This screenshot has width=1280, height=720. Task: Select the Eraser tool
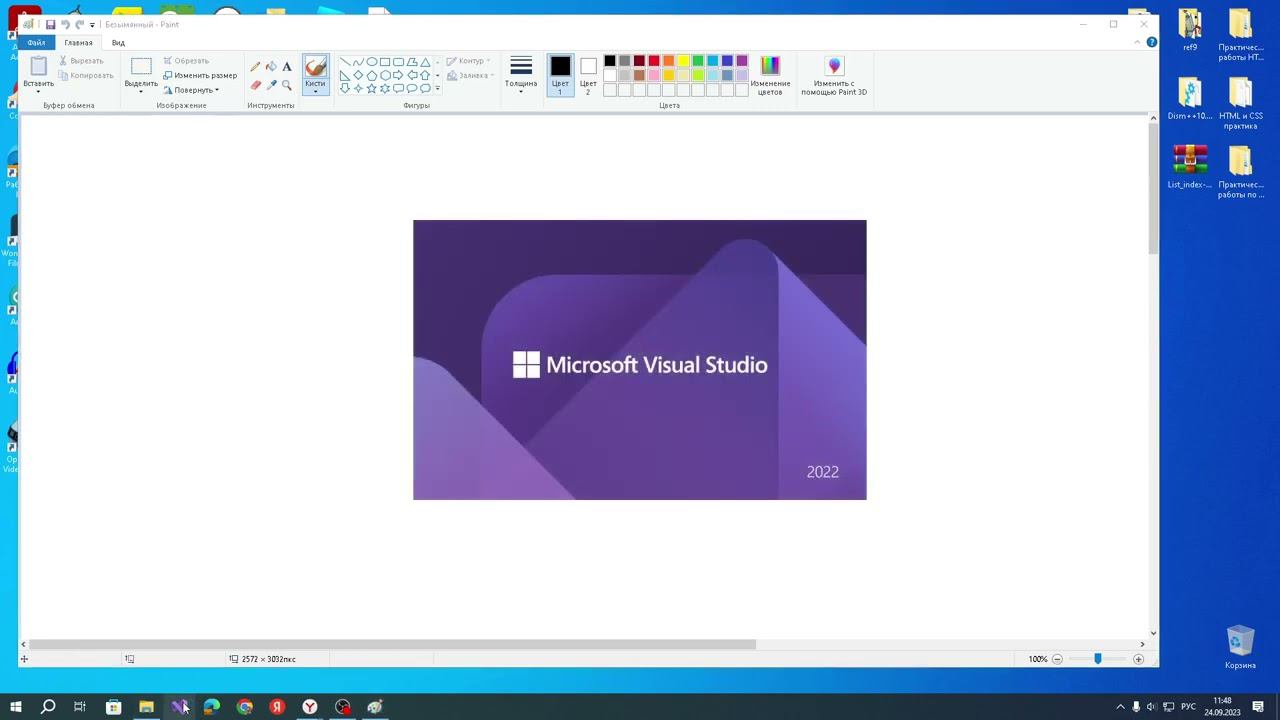pyautogui.click(x=255, y=85)
